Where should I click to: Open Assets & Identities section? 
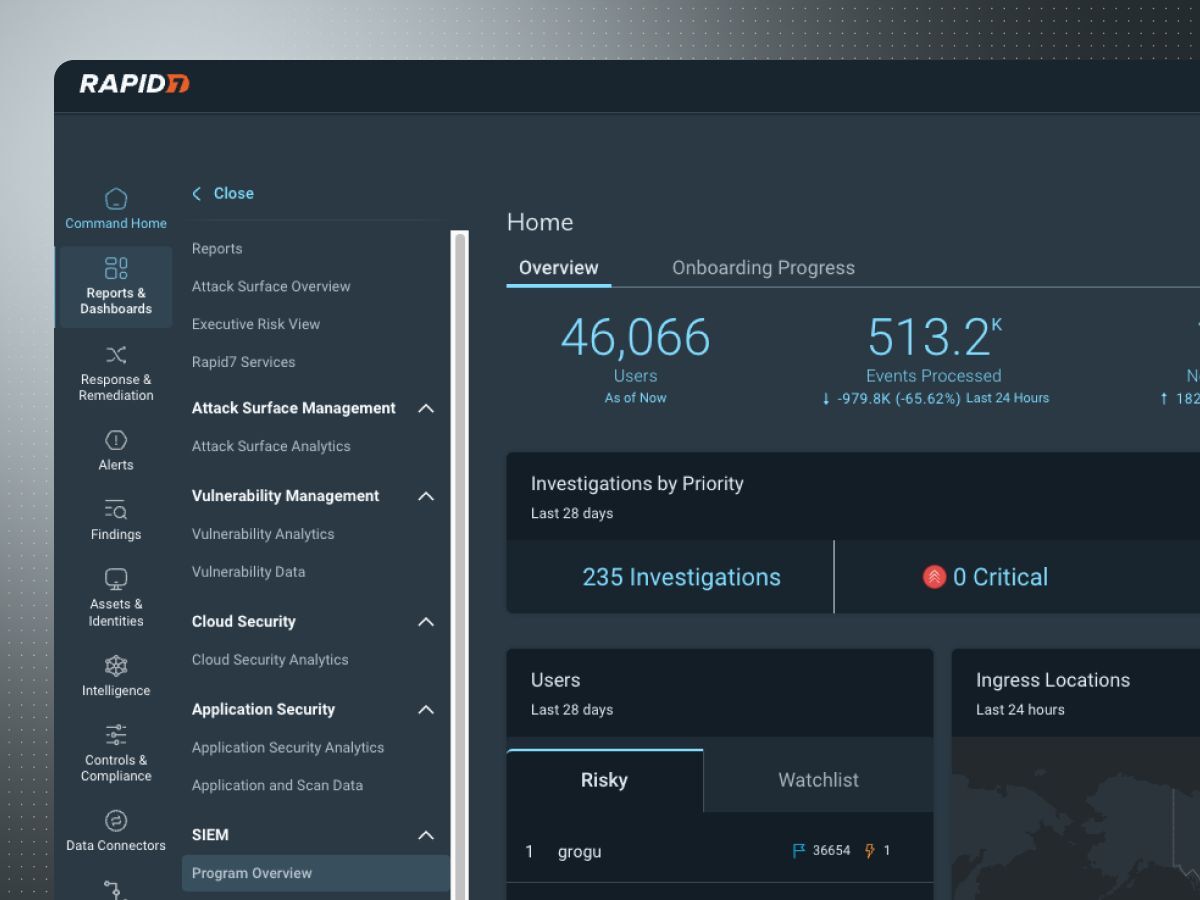coord(116,596)
